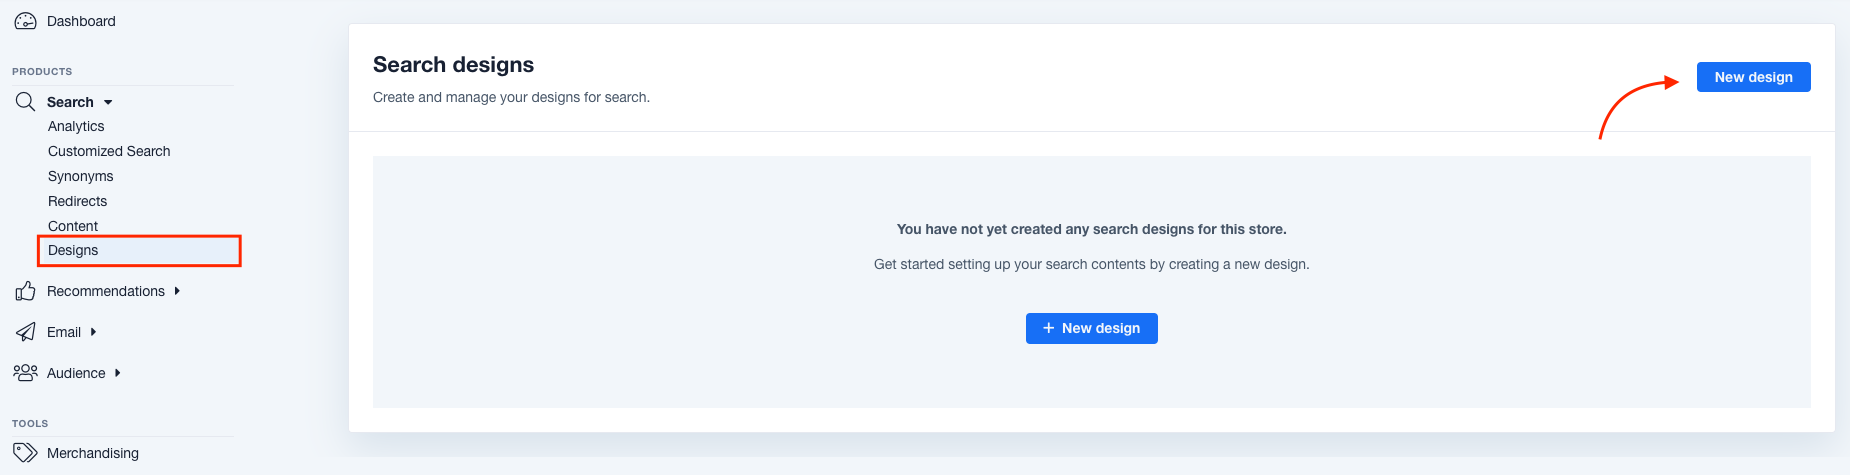Click the Search magnifying glass icon
This screenshot has width=1850, height=475.
25,102
